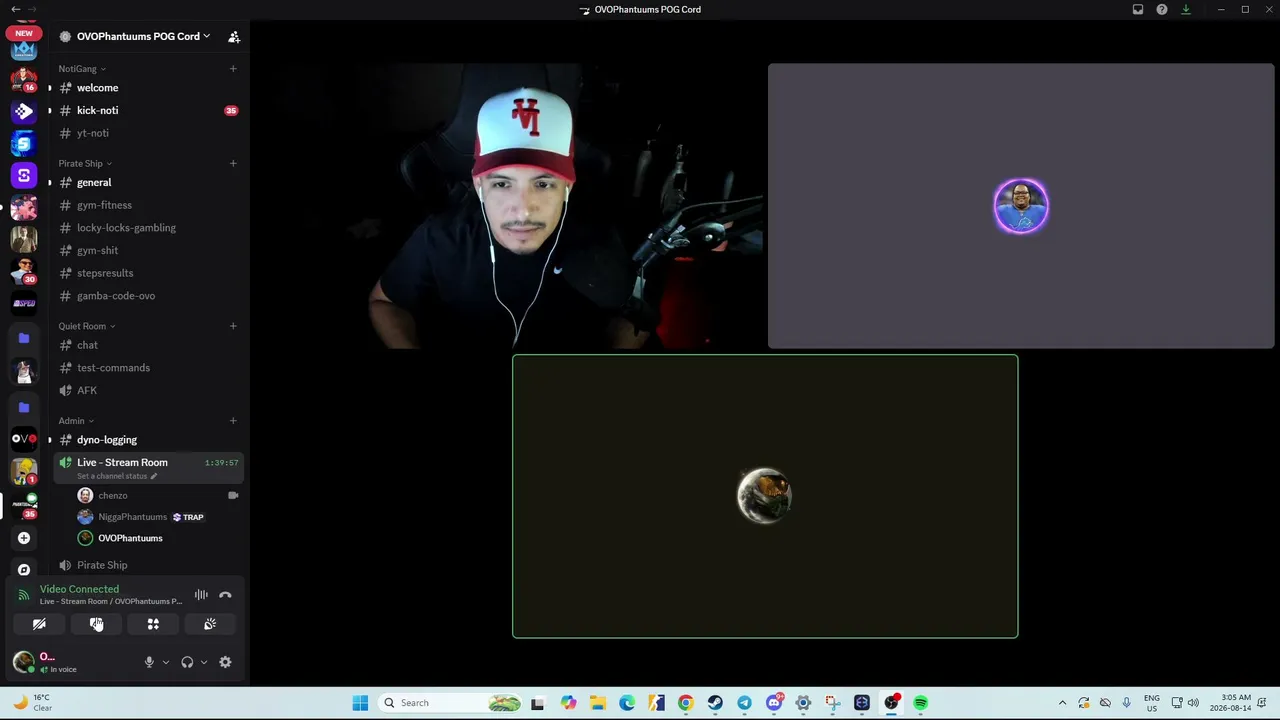Click the green download update icon
This screenshot has height=720, width=1280.
1186,9
